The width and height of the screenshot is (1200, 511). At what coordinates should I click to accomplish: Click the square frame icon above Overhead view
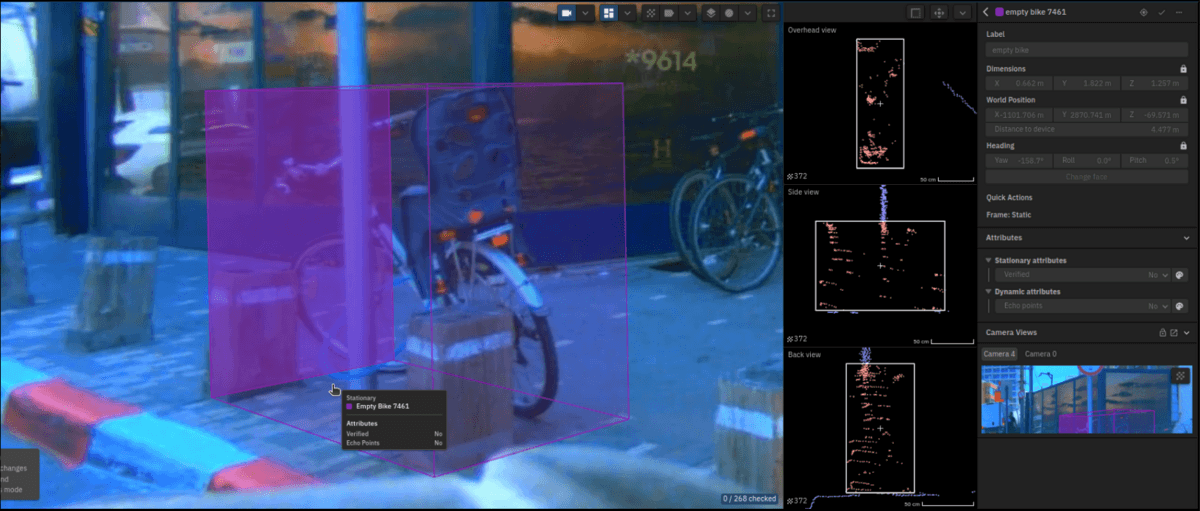pos(915,13)
